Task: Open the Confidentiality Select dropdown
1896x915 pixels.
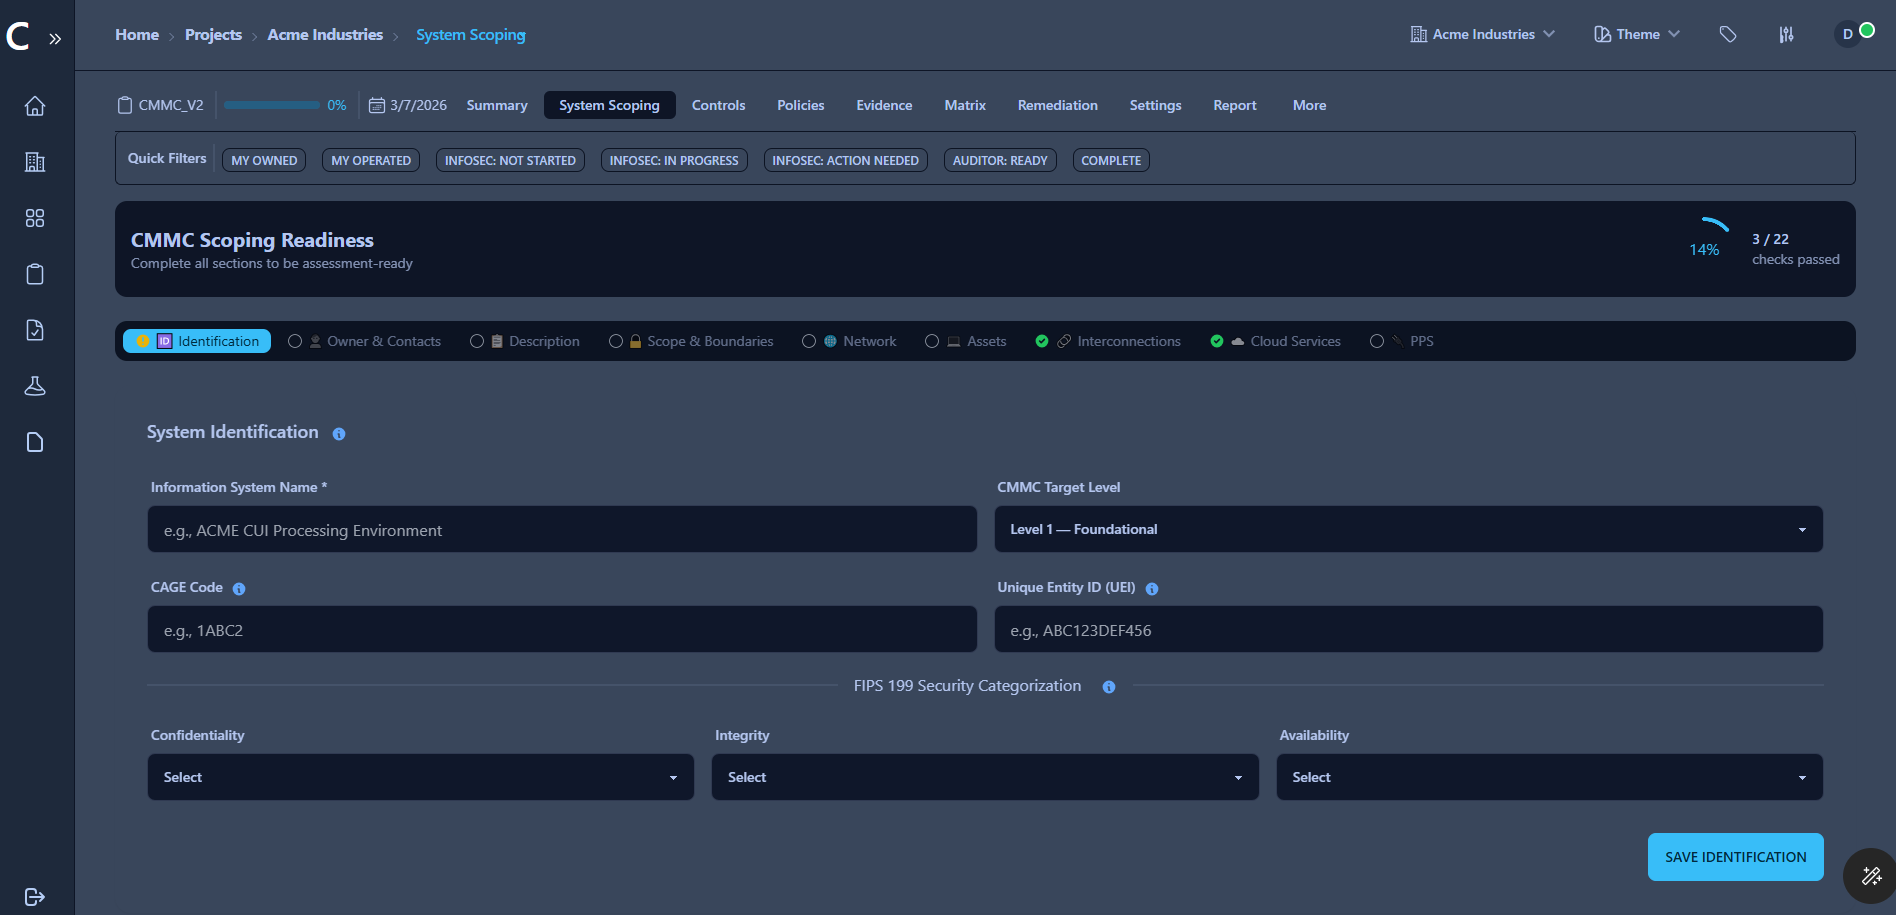Action: pos(421,777)
